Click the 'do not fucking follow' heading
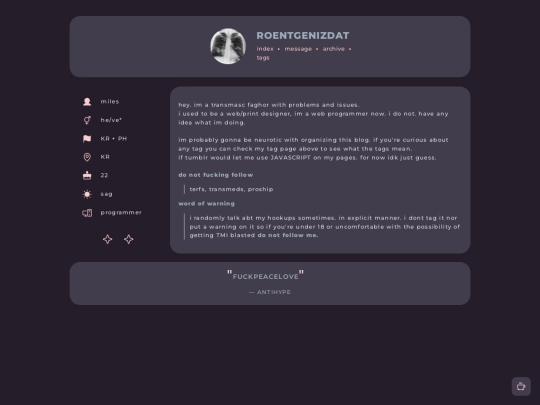540x405 pixels. pos(216,175)
